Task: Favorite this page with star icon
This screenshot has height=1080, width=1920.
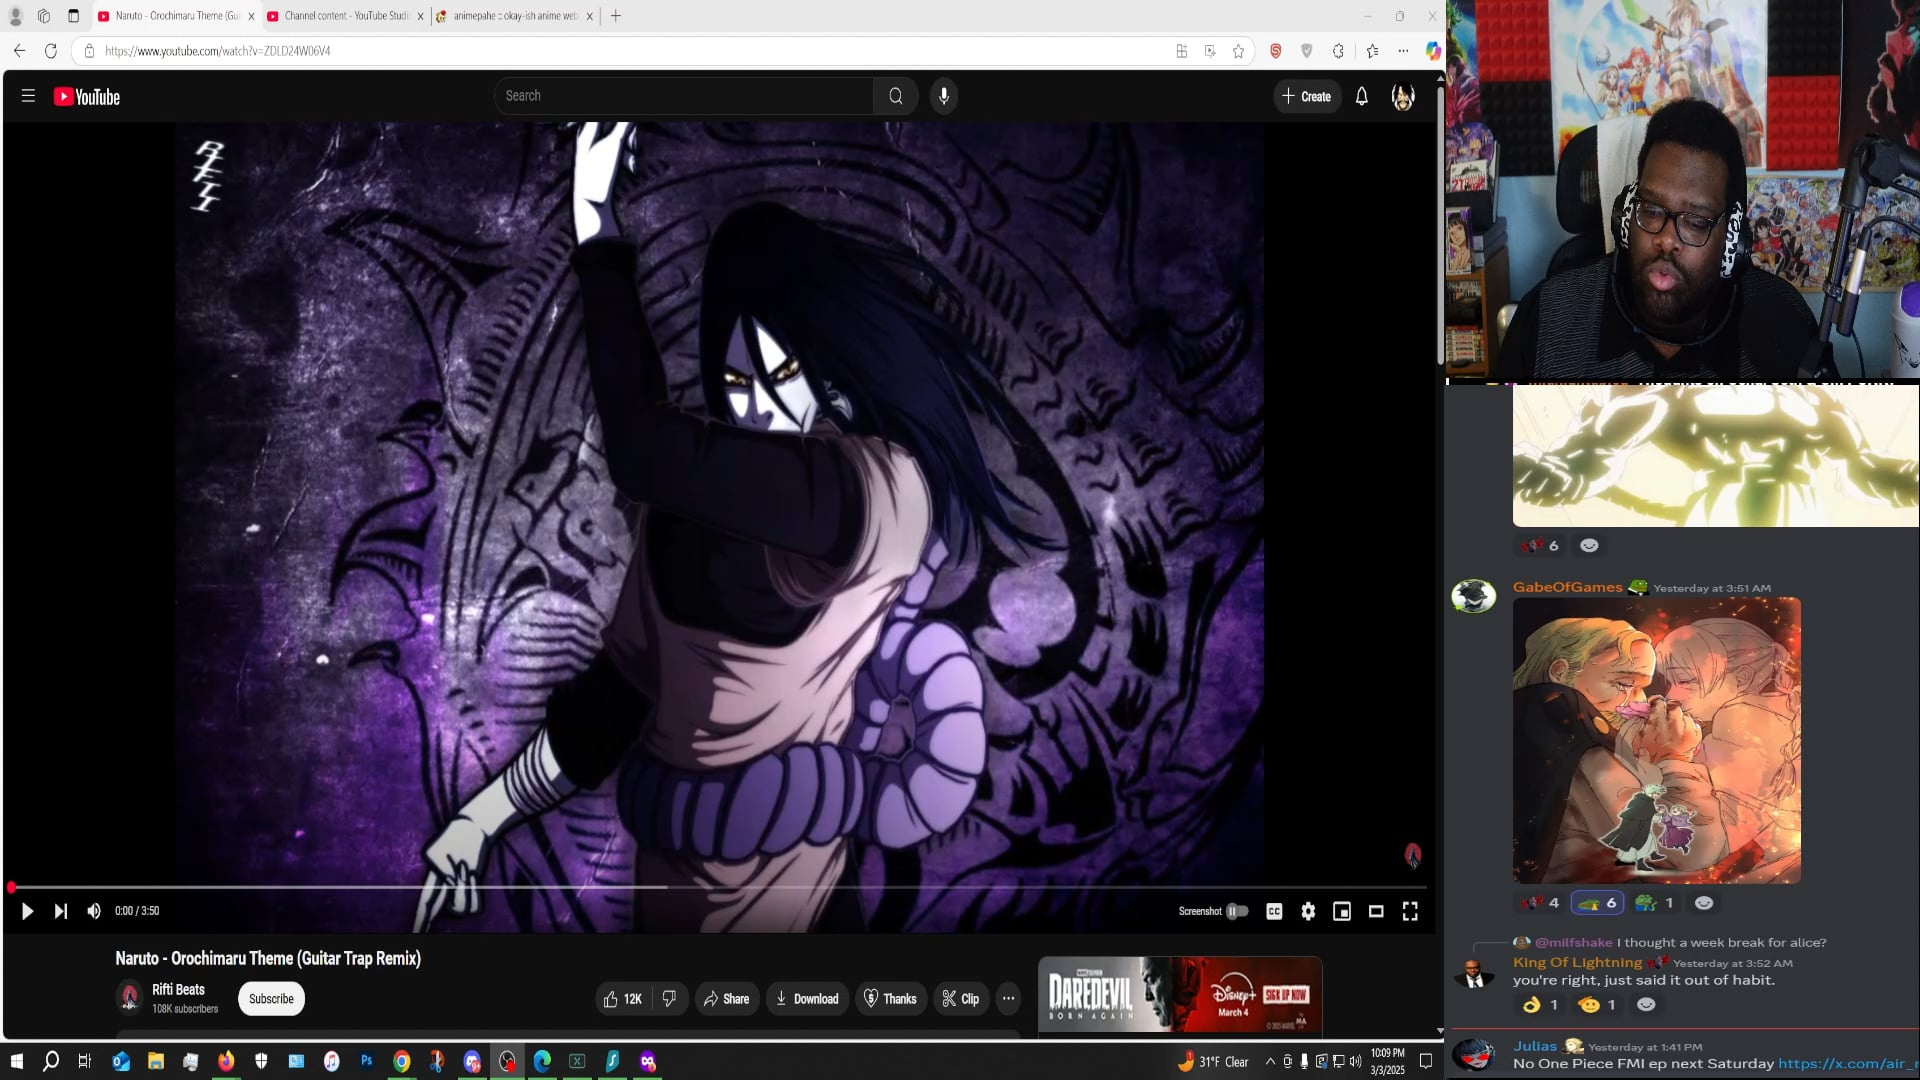Action: 1239,51
